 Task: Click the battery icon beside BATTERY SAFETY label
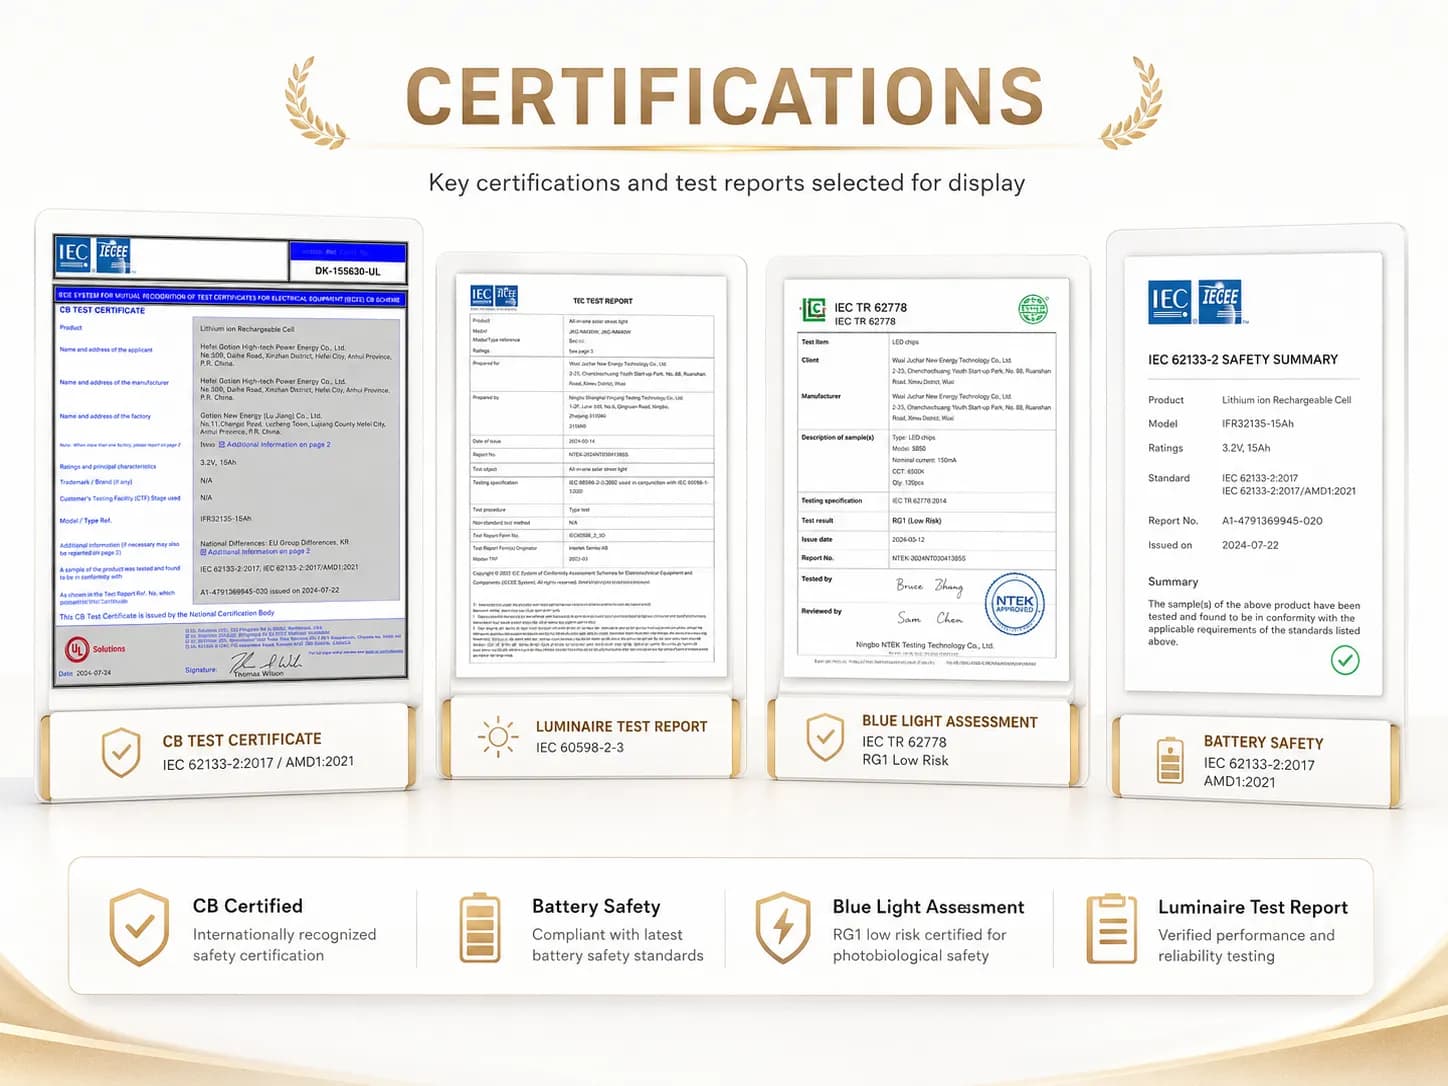coord(1169,760)
